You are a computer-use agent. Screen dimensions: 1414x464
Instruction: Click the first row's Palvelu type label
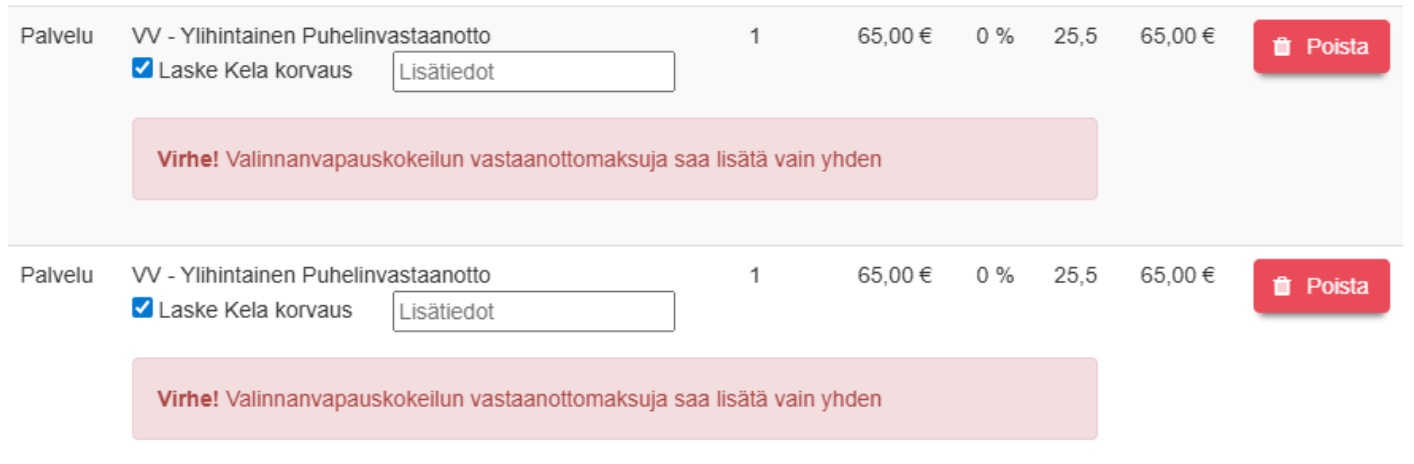pyautogui.click(x=57, y=37)
